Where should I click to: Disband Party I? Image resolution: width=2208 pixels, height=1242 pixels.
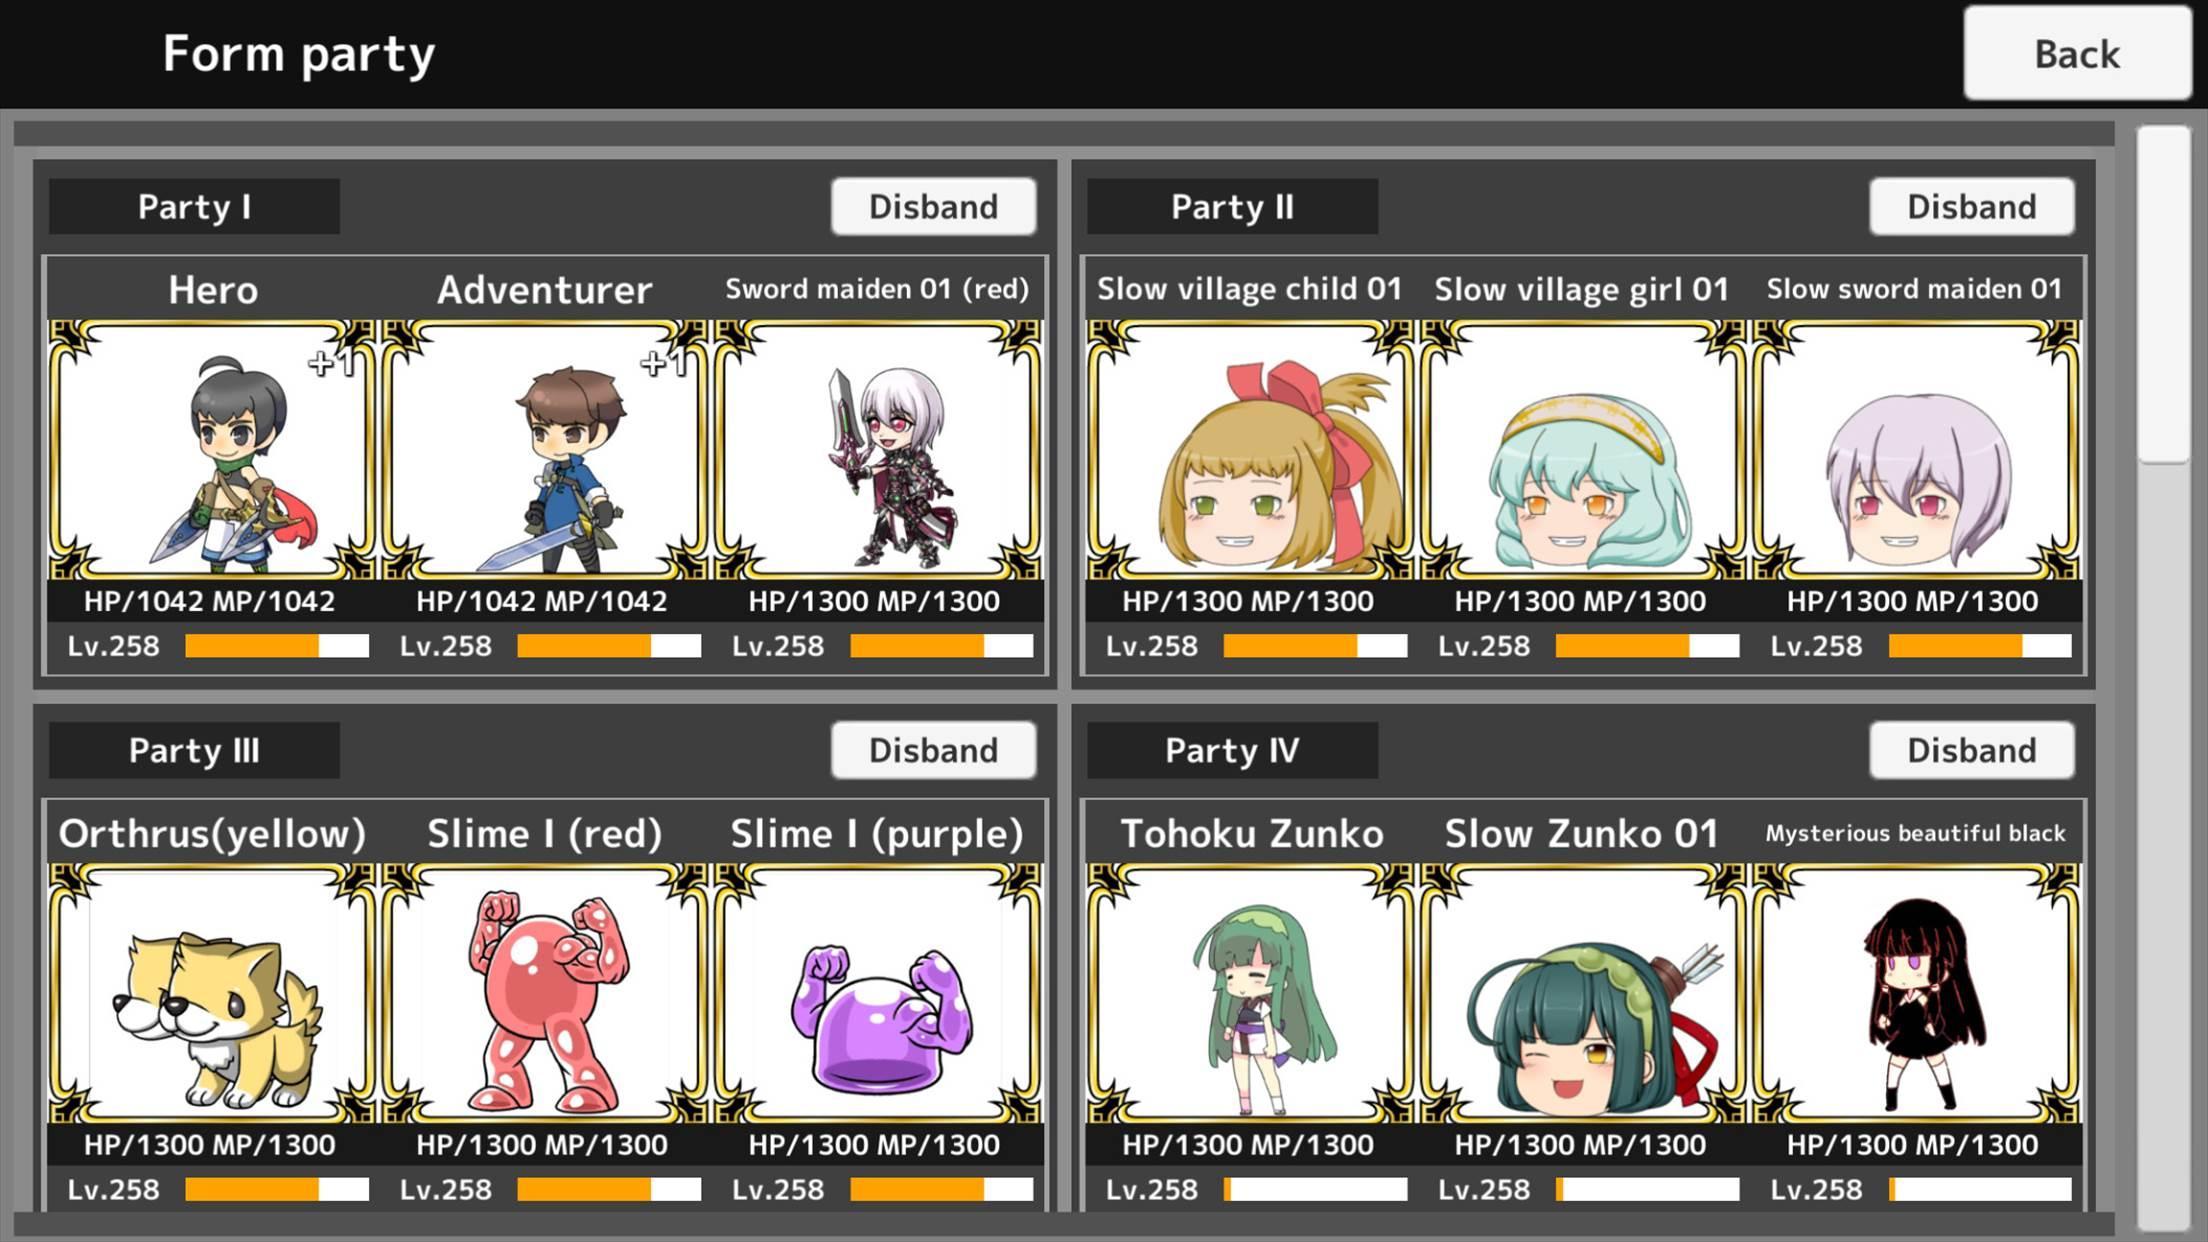pos(933,207)
